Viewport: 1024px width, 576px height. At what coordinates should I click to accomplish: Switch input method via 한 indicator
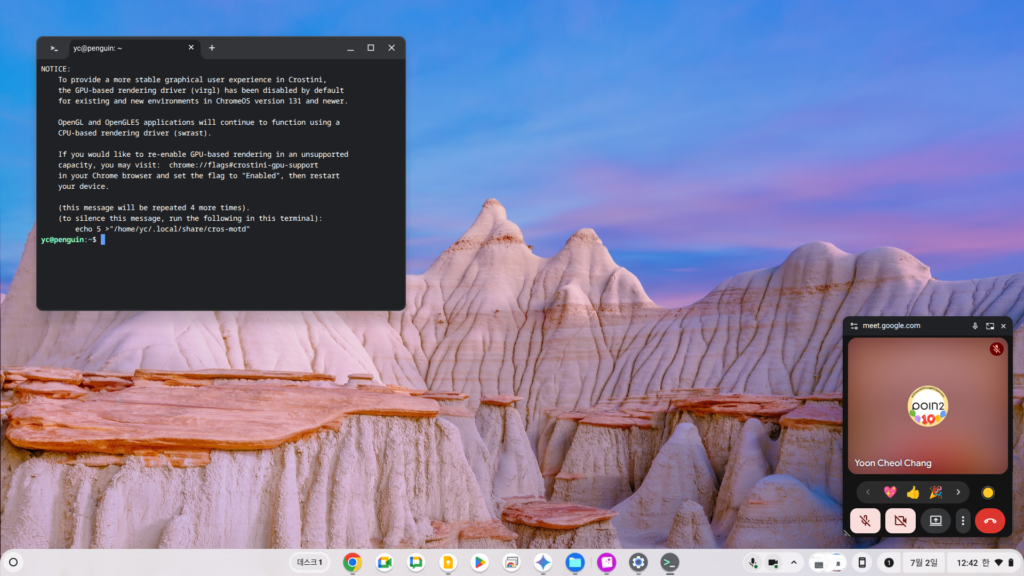[985, 562]
